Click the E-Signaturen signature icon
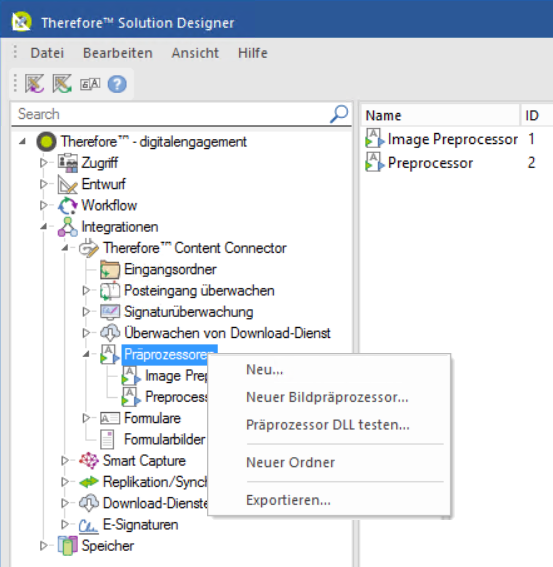Viewport: 553px width, 567px height. click(89, 525)
